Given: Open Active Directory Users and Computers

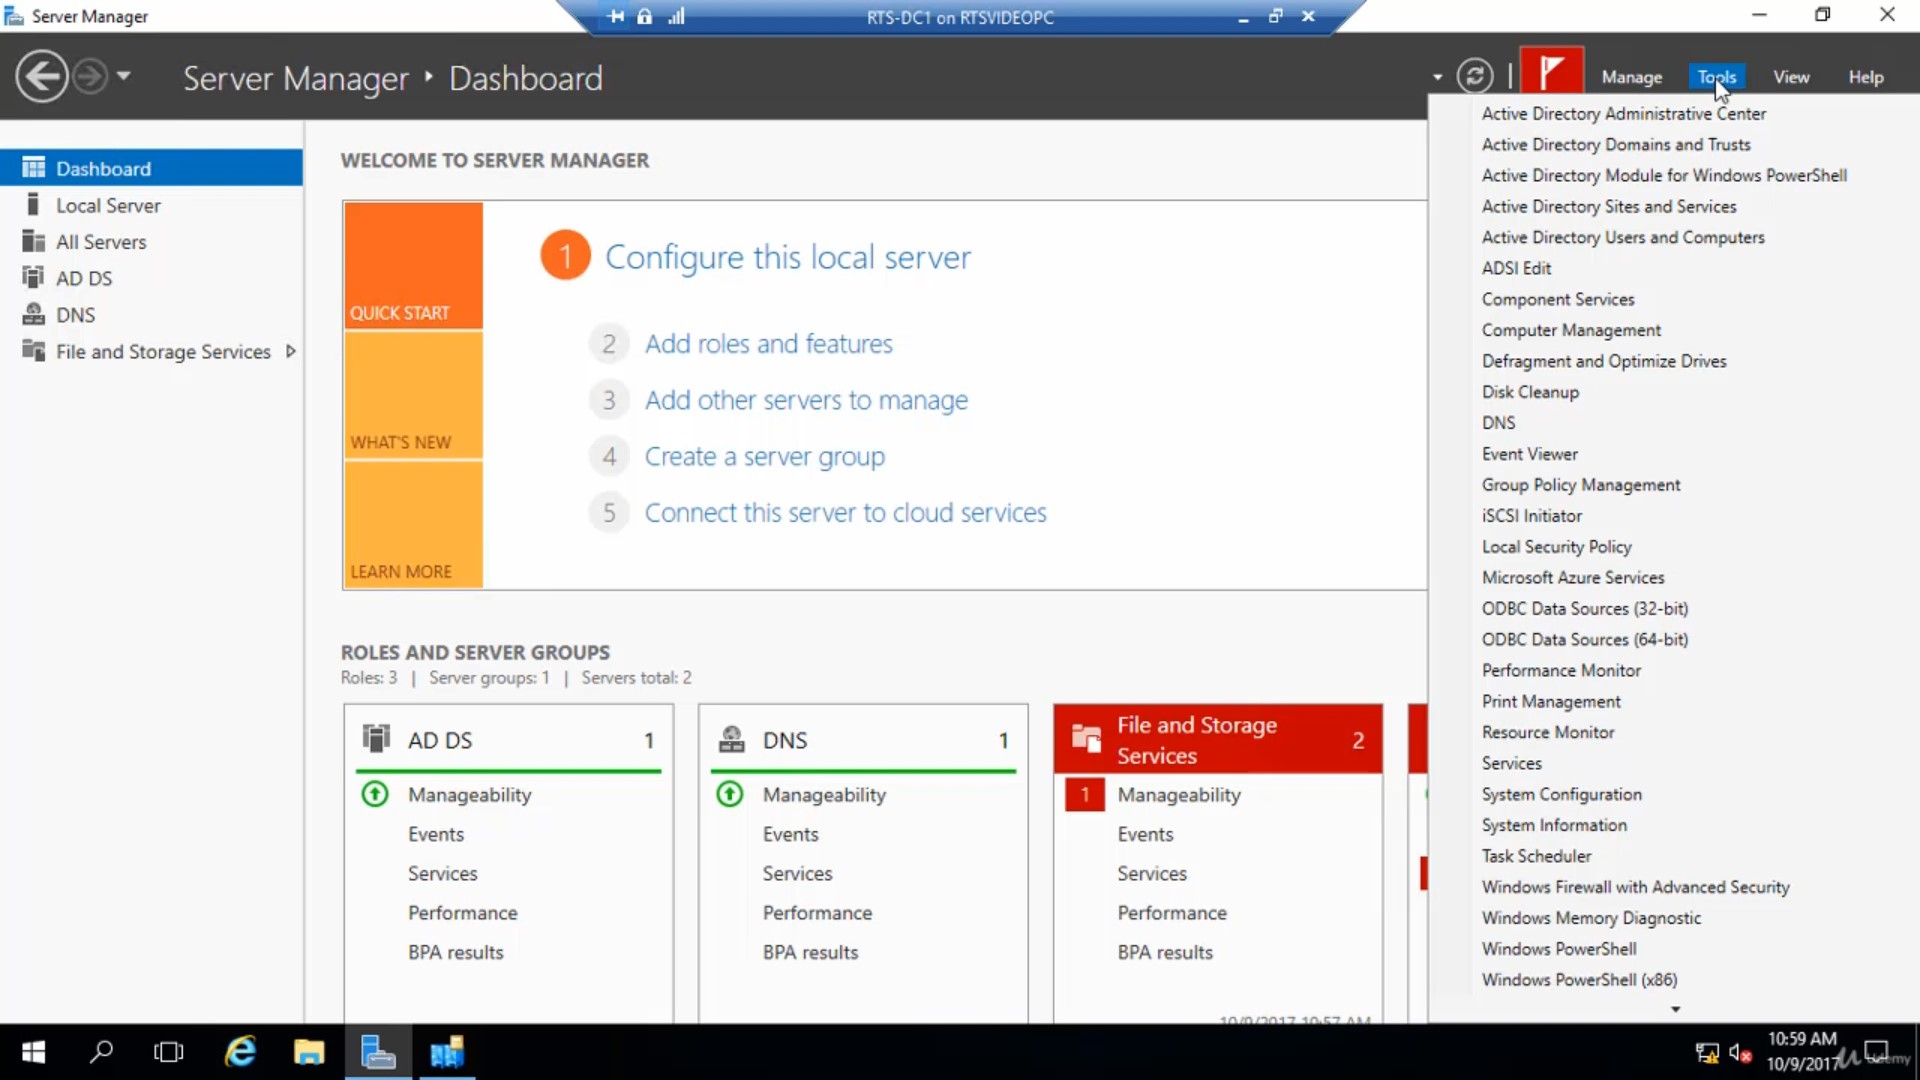Looking at the screenshot, I should (1623, 238).
